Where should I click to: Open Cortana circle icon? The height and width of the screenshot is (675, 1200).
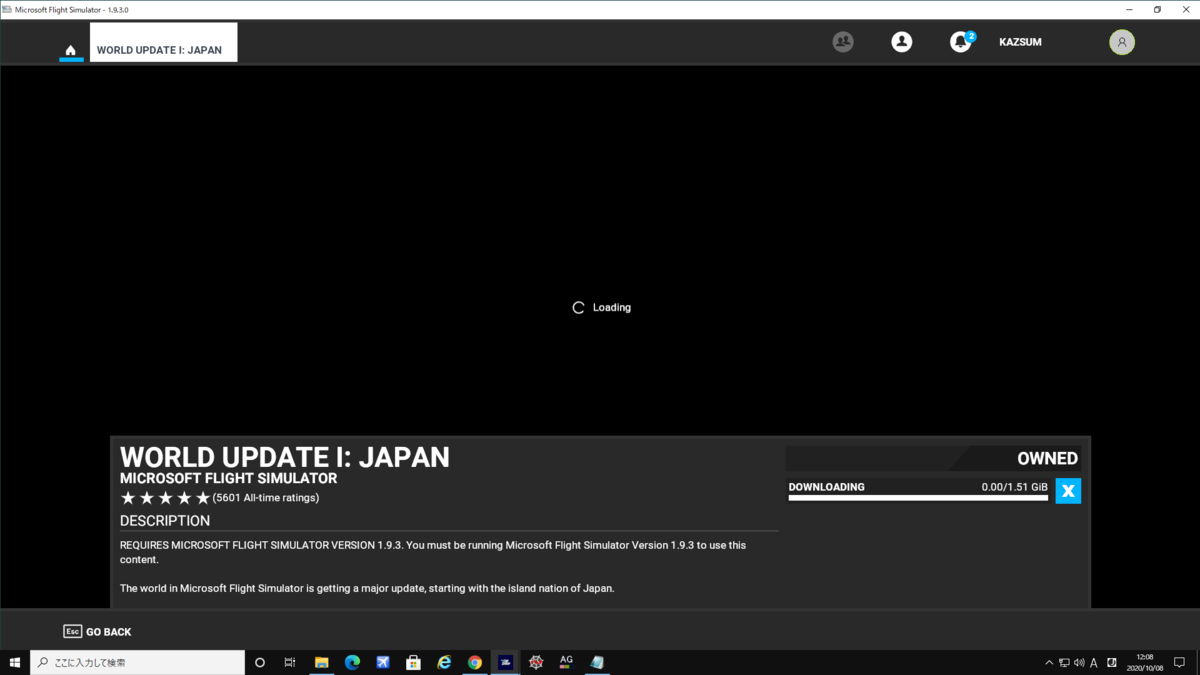[x=260, y=662]
